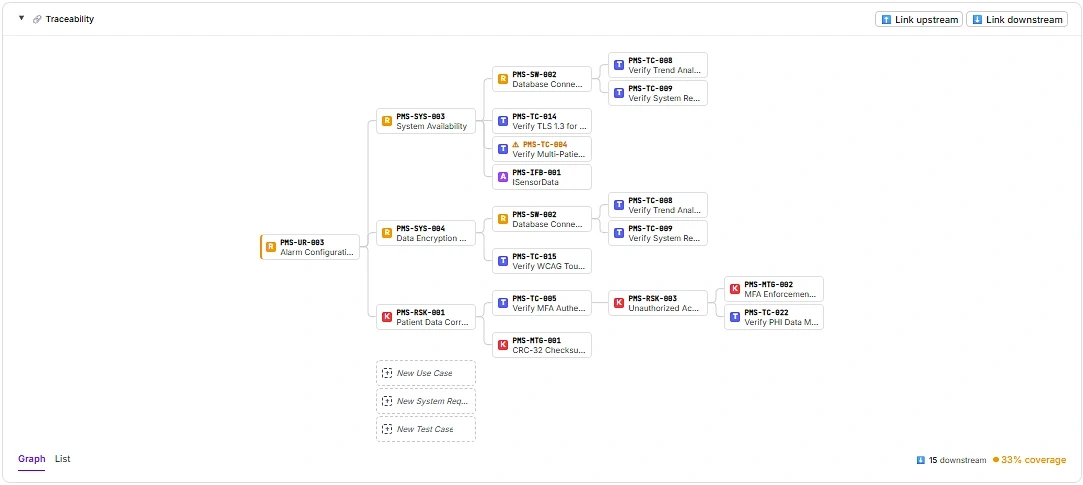
Task: Select the Graph tab
Action: (32, 459)
